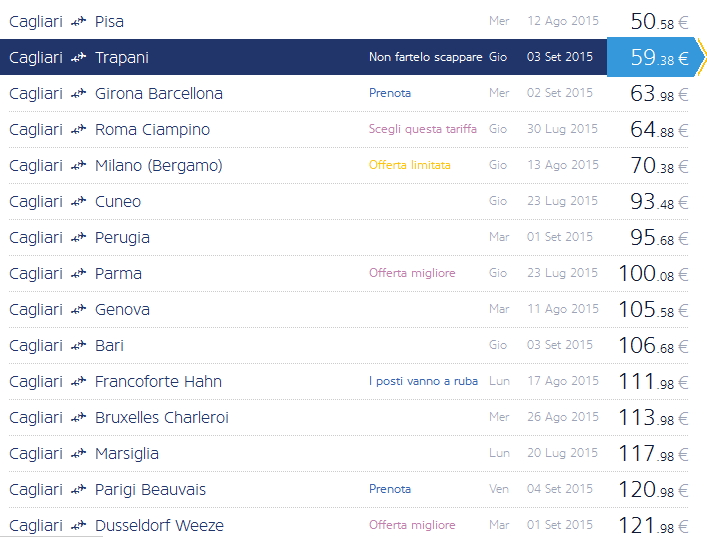Click the plane icon before Roma Ciampino

(79, 130)
